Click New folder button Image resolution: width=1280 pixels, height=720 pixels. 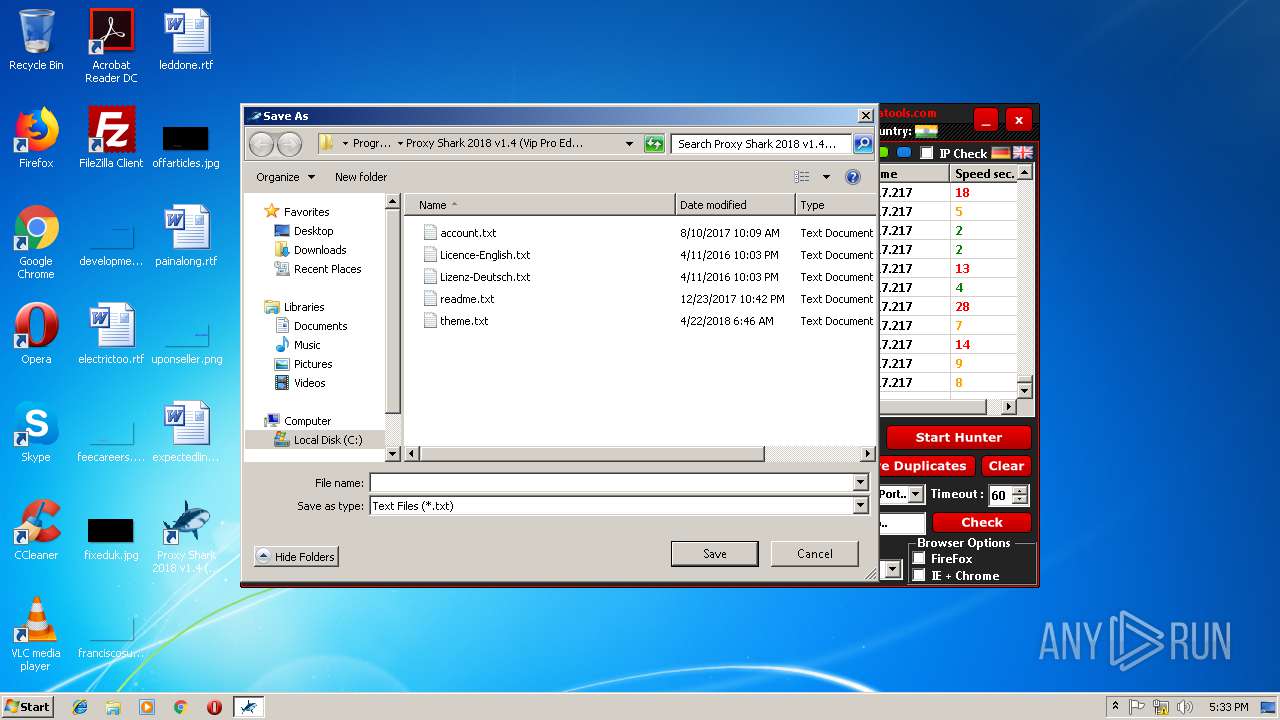[361, 177]
